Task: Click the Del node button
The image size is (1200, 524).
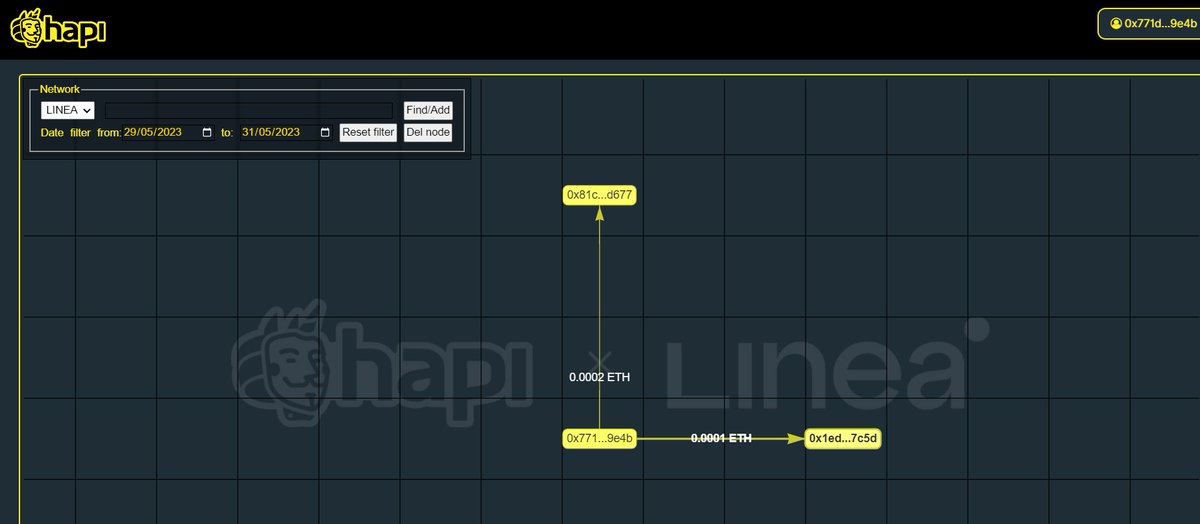Action: [428, 132]
